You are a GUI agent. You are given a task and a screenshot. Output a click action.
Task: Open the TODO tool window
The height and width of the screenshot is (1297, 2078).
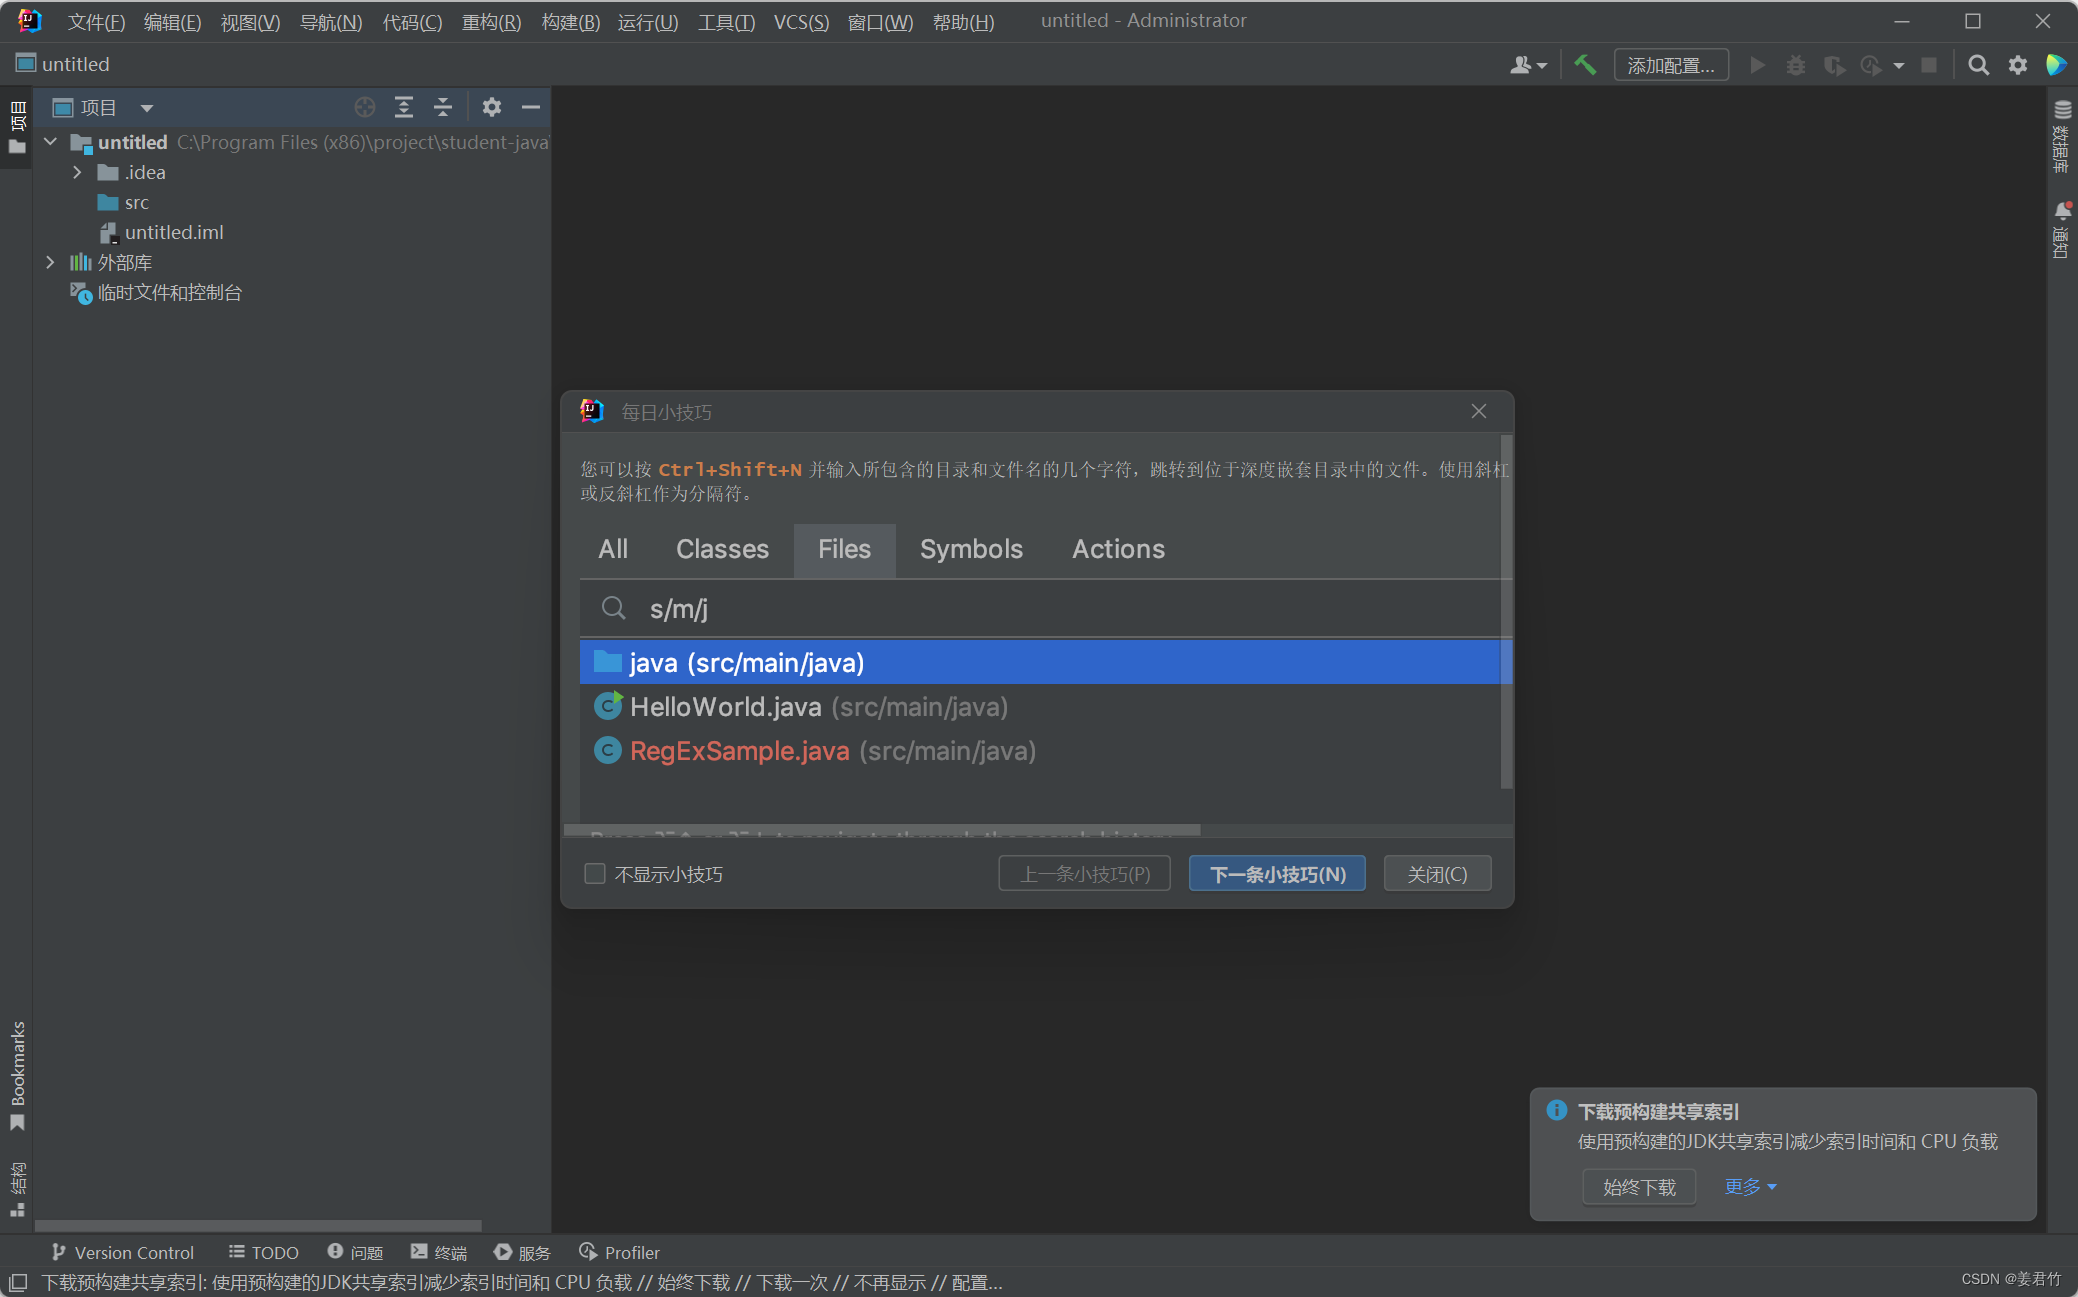(x=264, y=1252)
